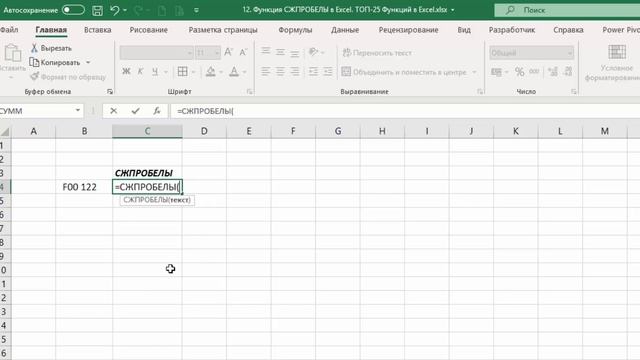This screenshot has width=640, height=360.
Task: Open the undo history dropdown arrow
Action: pos(125,10)
